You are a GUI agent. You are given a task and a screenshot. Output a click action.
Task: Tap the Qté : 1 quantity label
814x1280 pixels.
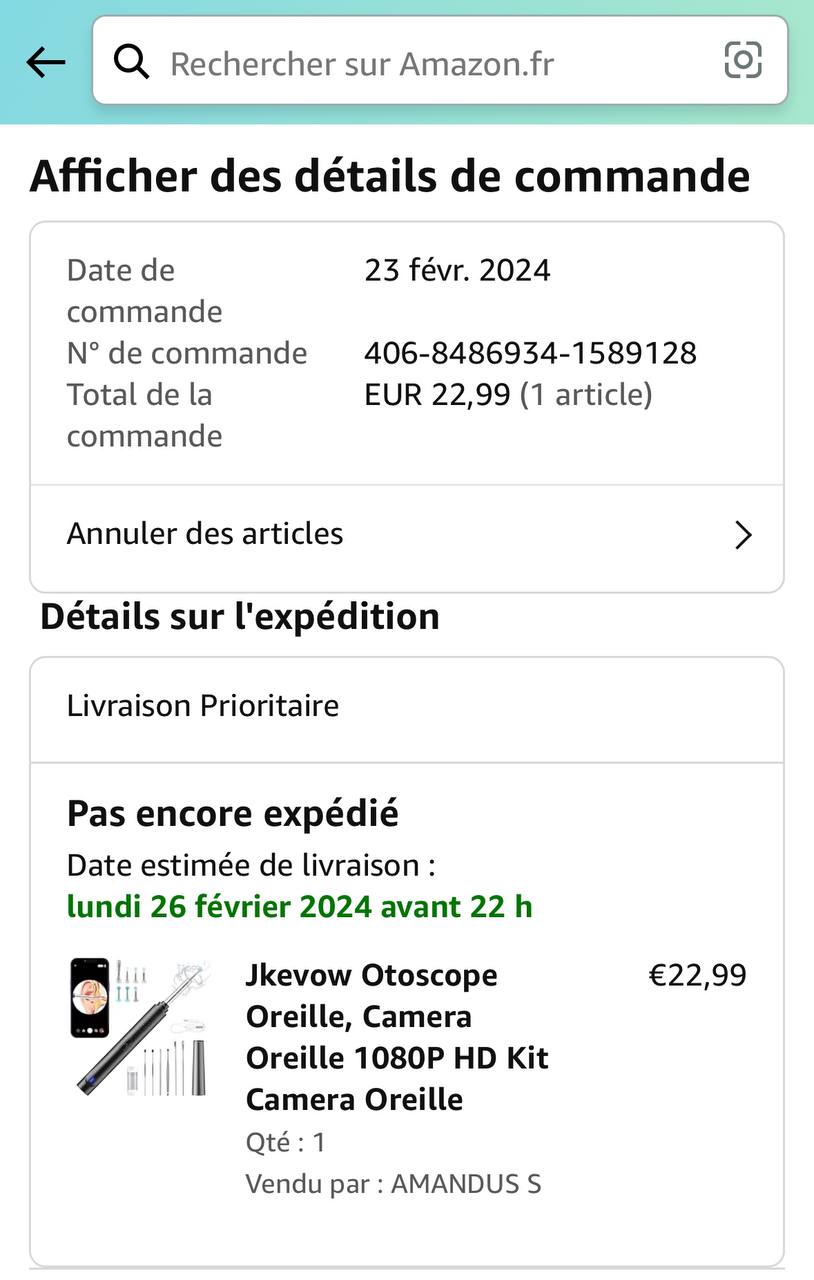285,1142
